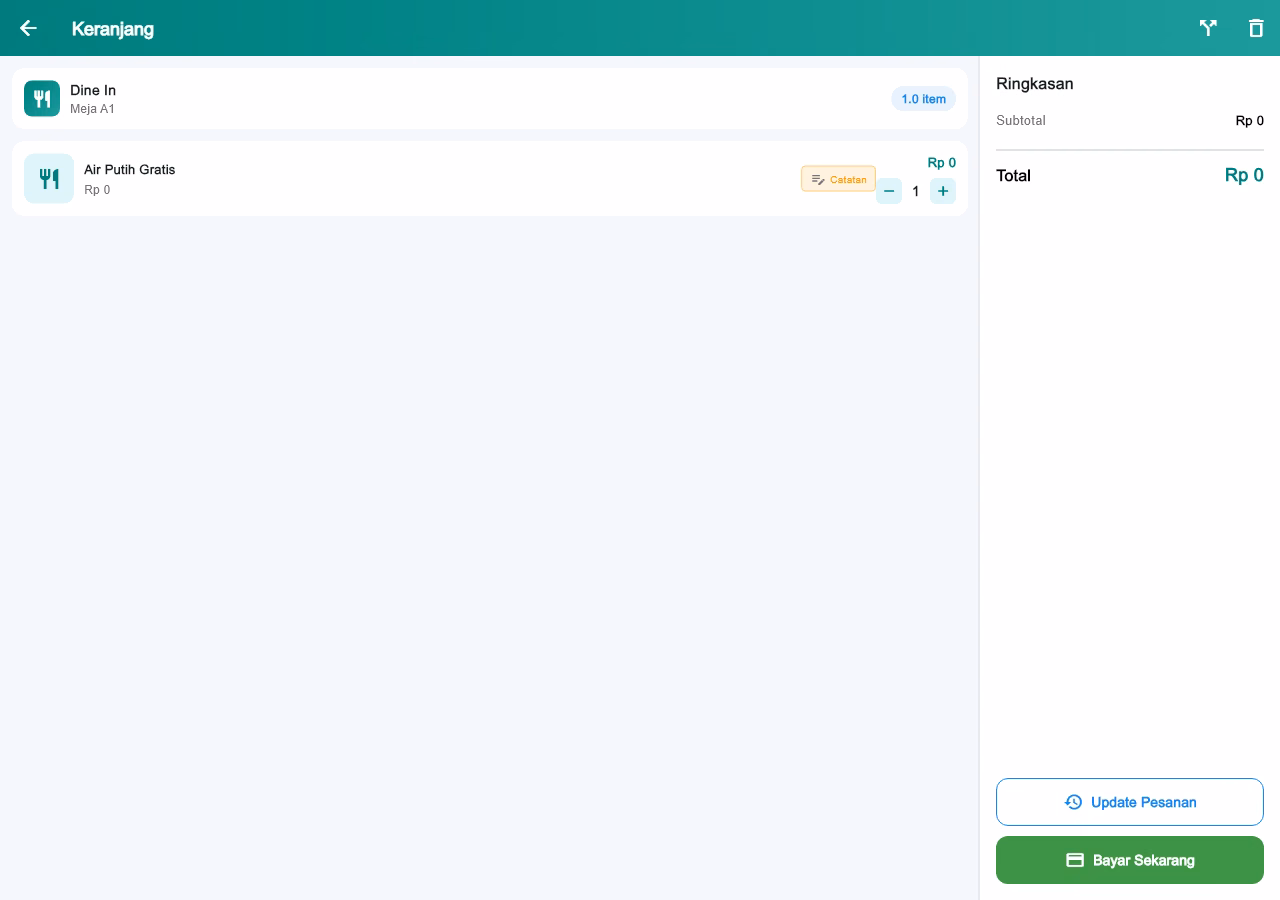The height and width of the screenshot is (900, 1280).
Task: Select the Dine In title text
Action: (93, 90)
